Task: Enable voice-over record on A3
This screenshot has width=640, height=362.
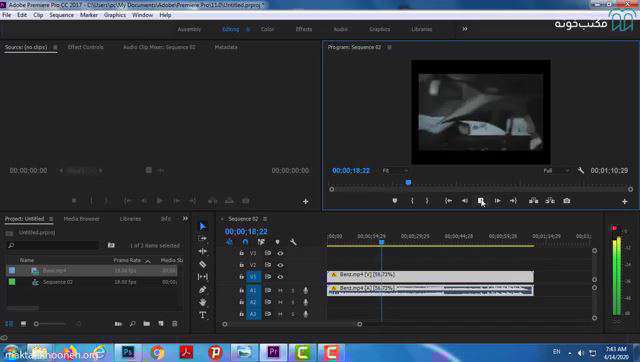Action: (x=305, y=314)
